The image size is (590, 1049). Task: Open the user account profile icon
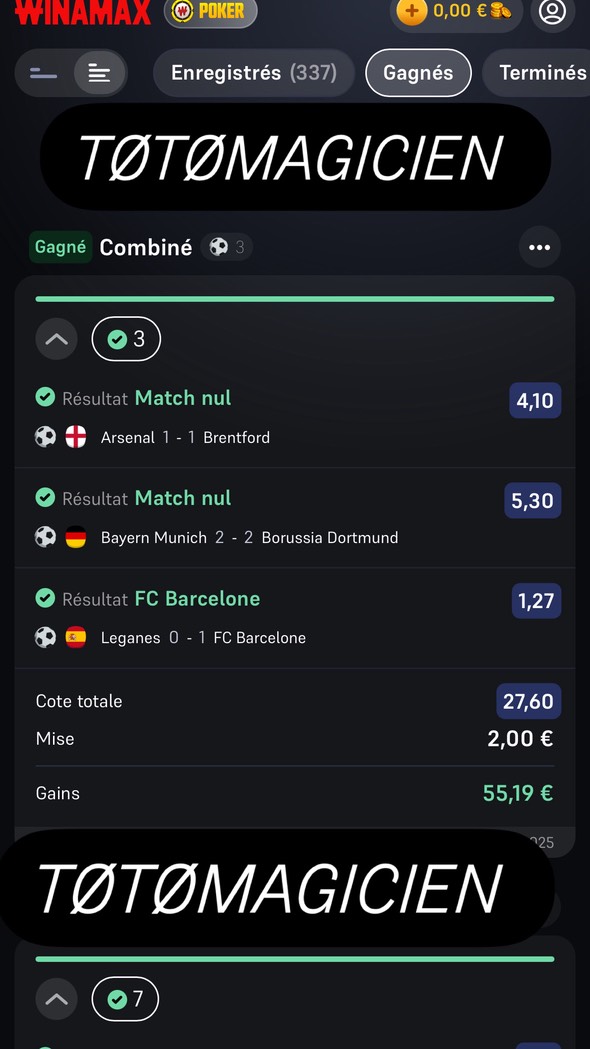(553, 11)
